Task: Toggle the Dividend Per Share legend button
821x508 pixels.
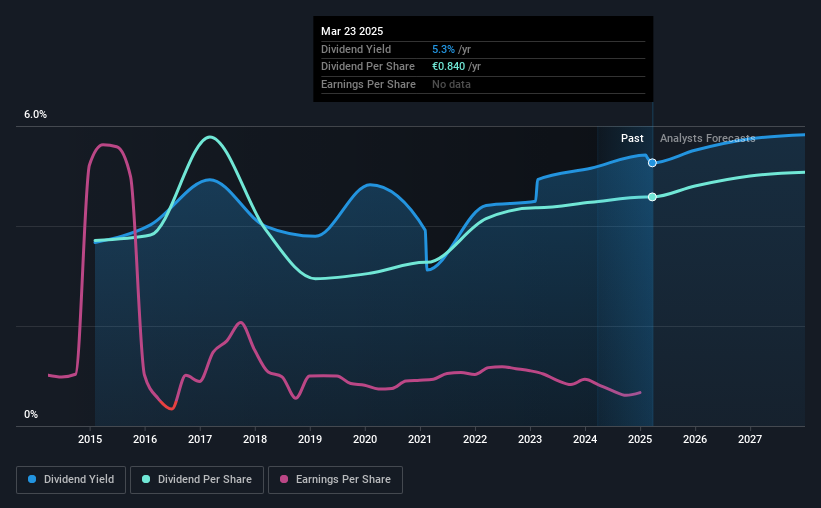Action: pos(197,480)
